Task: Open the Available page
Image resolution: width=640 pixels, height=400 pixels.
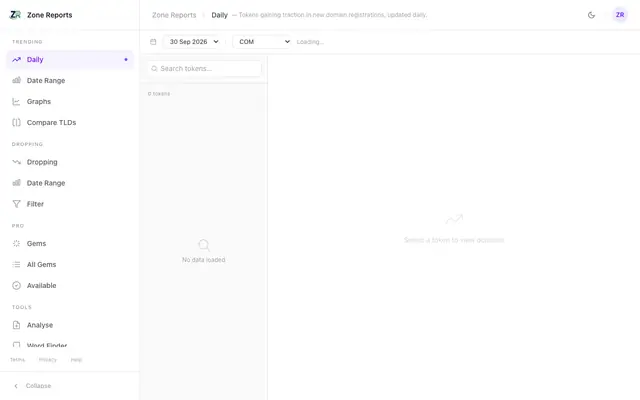Action: click(x=70, y=286)
